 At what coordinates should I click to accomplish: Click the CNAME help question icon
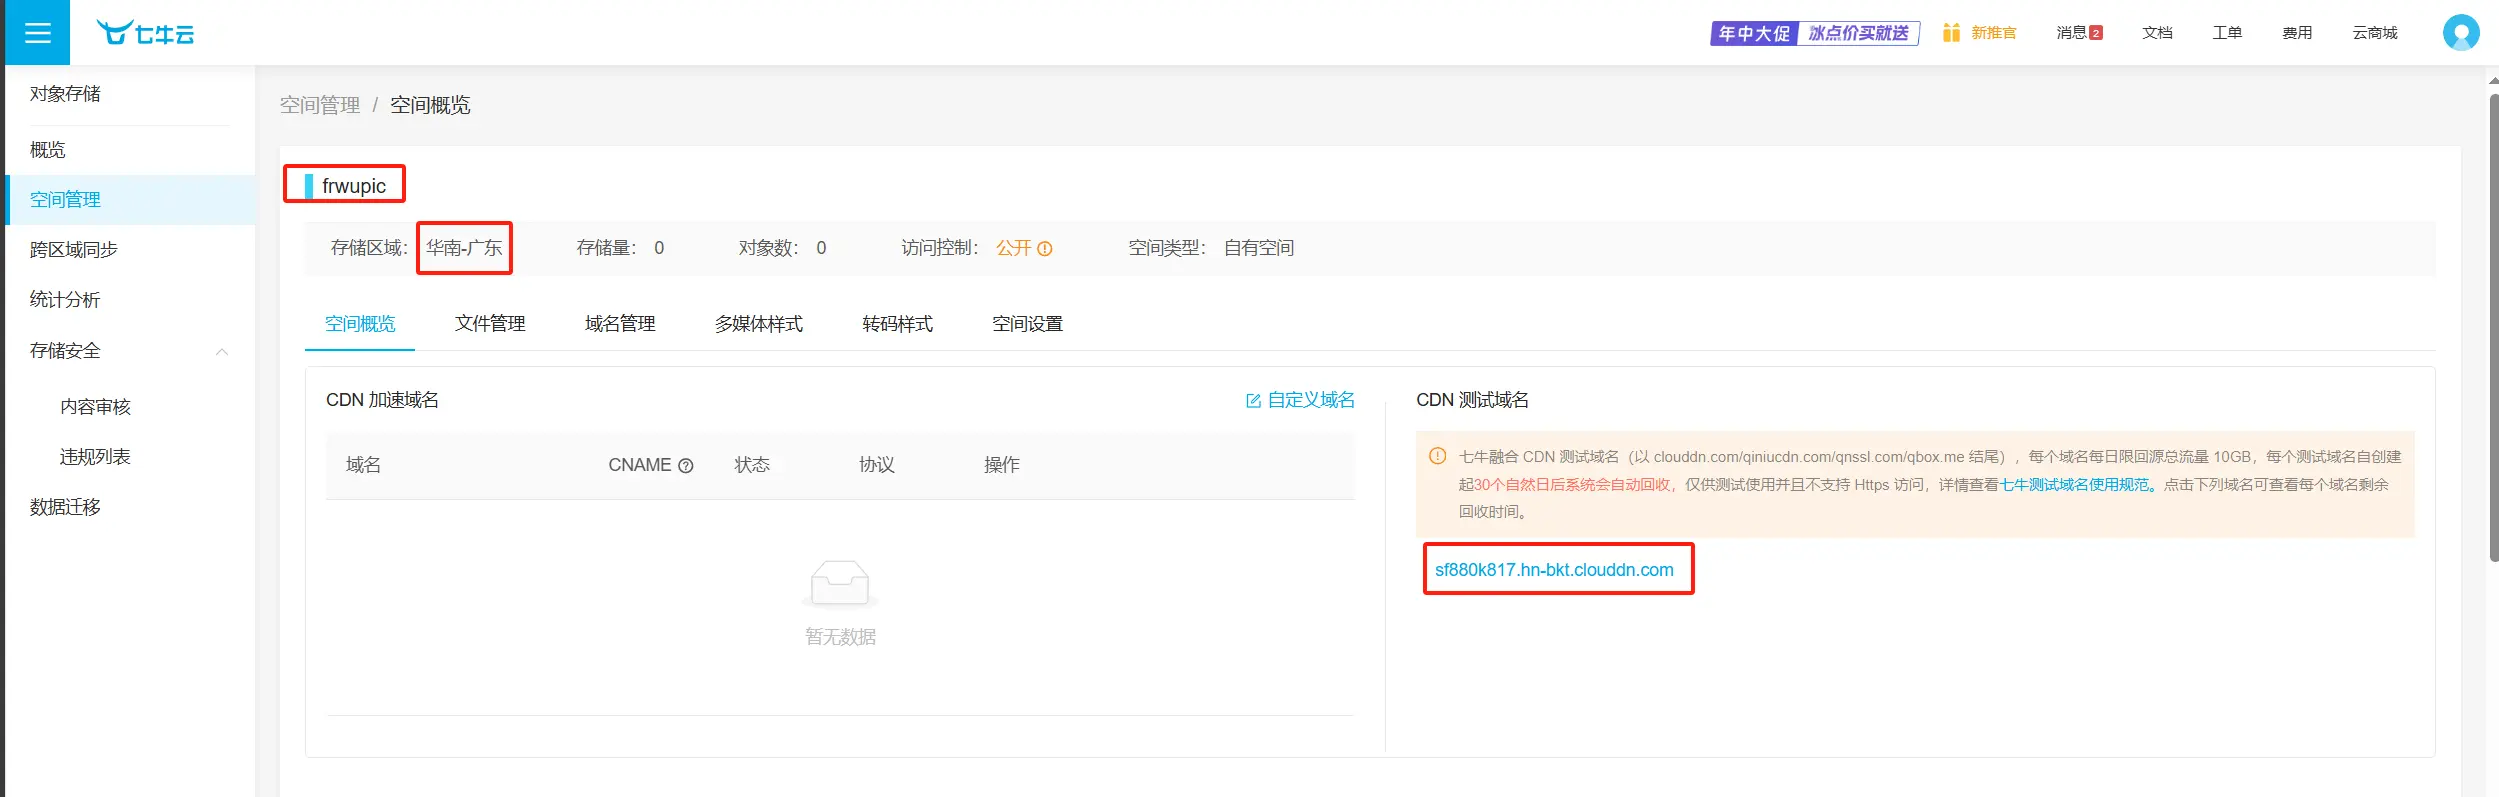click(686, 466)
